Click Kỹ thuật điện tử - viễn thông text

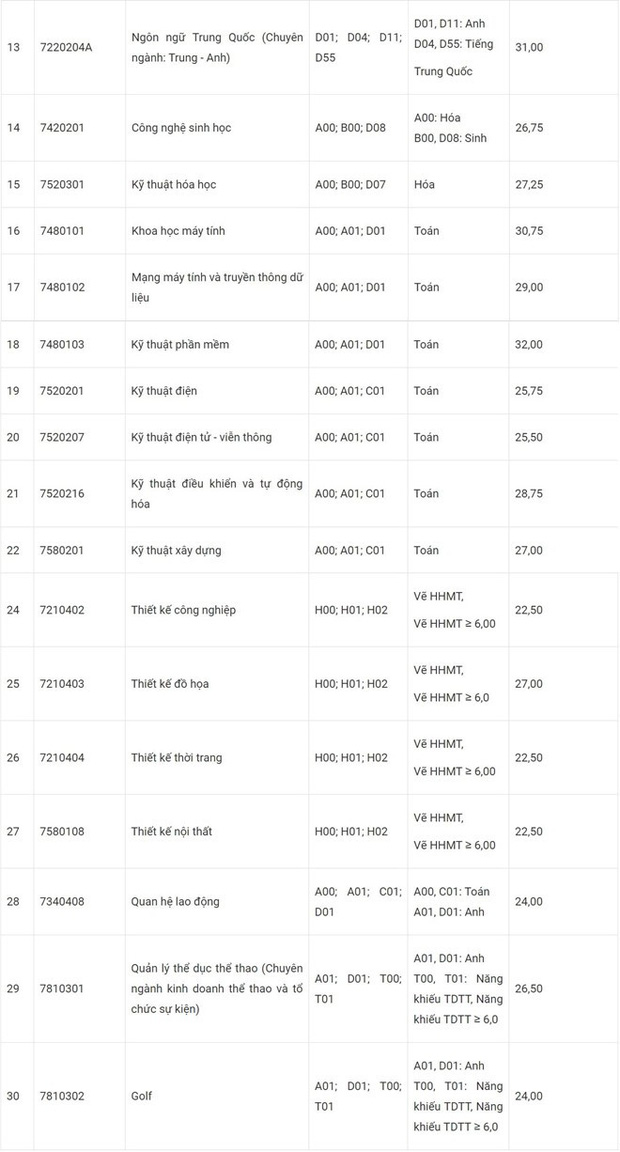pos(201,438)
